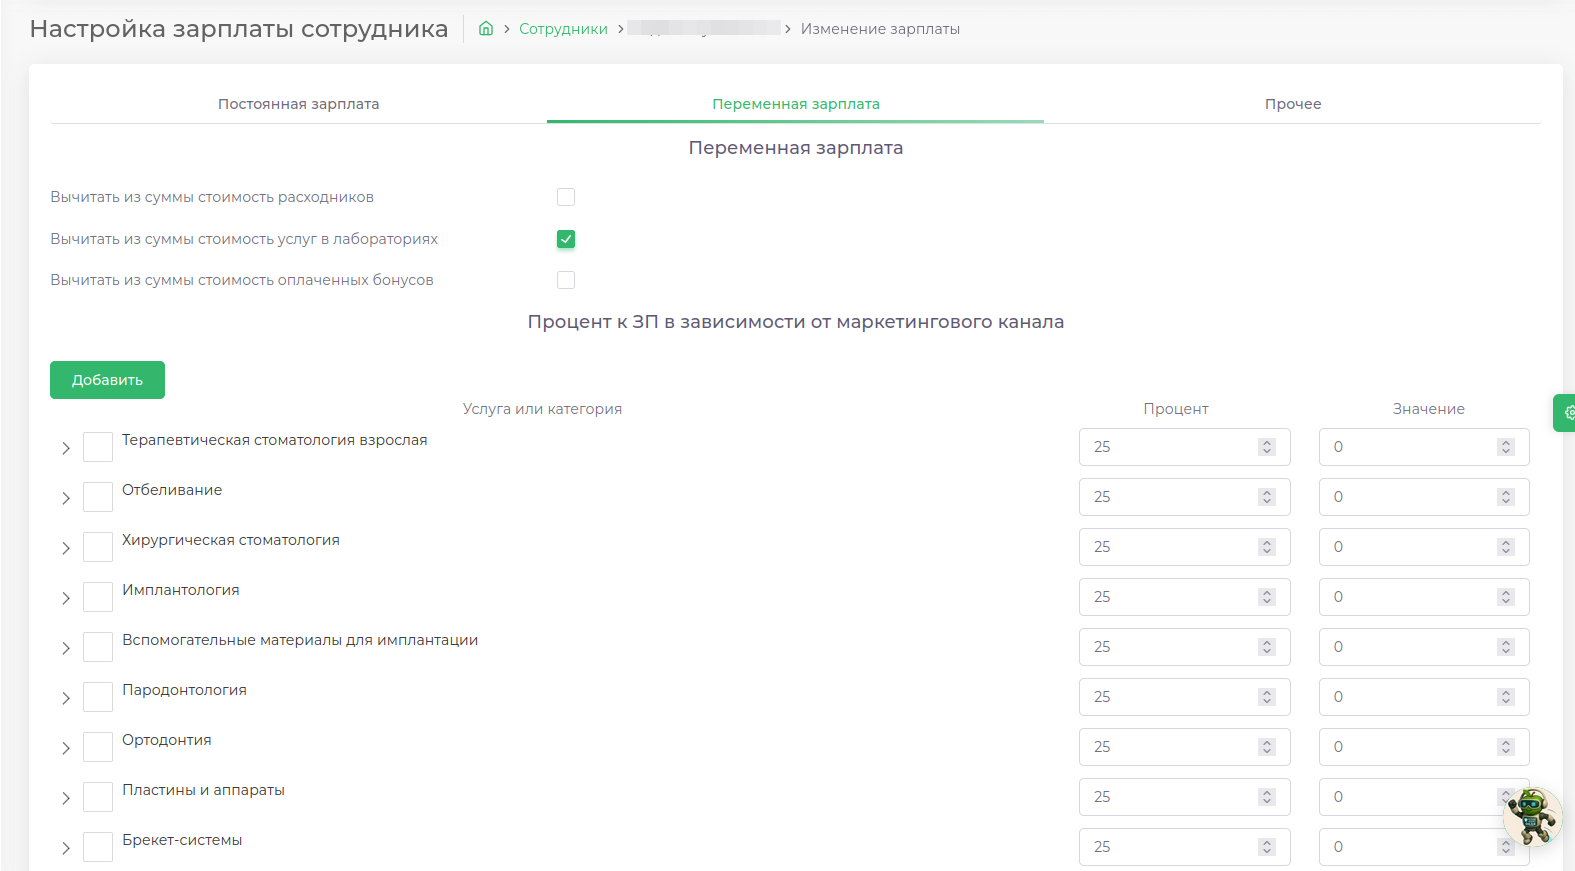Uncheck deducting laboratory services cost

(x=566, y=239)
